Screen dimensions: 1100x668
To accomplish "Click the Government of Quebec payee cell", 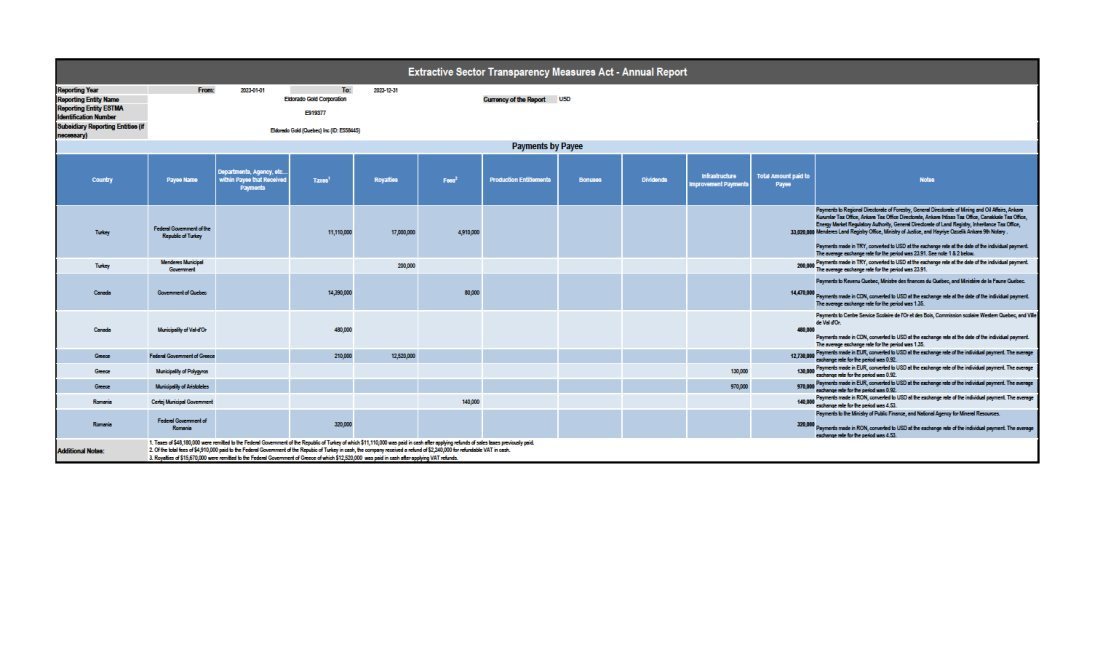I will coord(182,293).
